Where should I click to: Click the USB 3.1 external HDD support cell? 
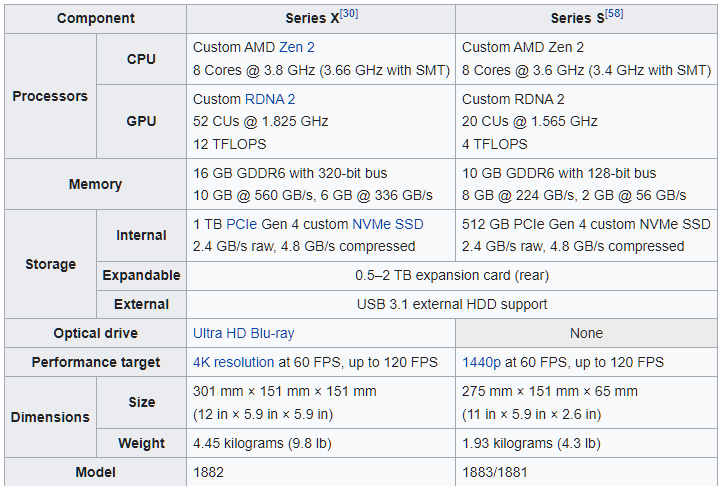[x=452, y=304]
